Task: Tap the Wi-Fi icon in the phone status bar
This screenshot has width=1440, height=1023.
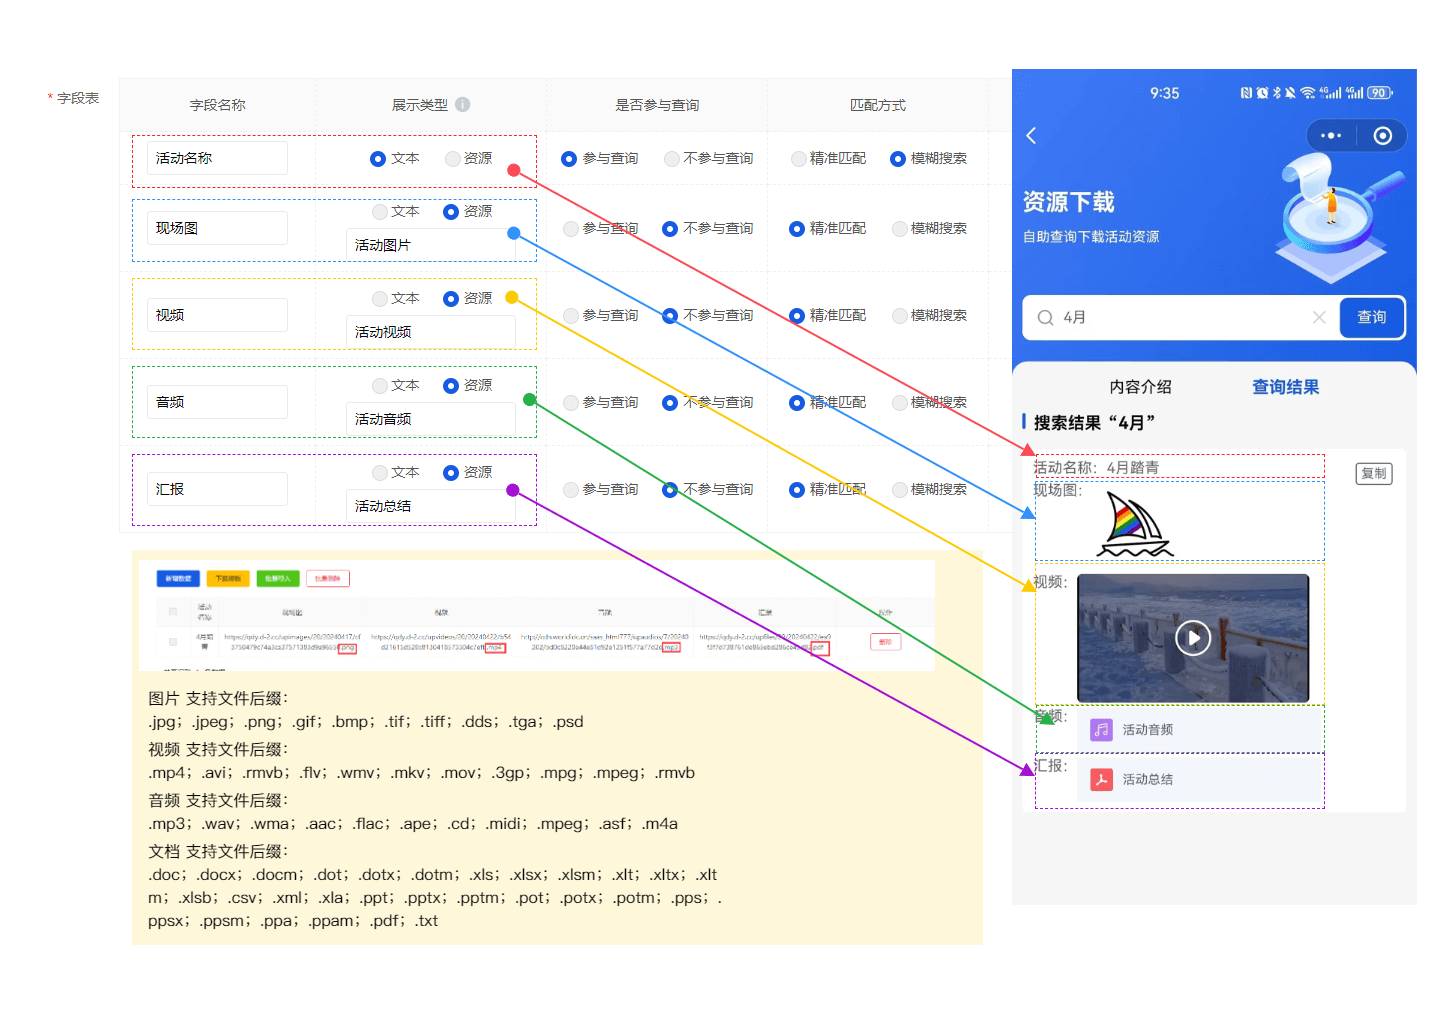Action: [1309, 92]
